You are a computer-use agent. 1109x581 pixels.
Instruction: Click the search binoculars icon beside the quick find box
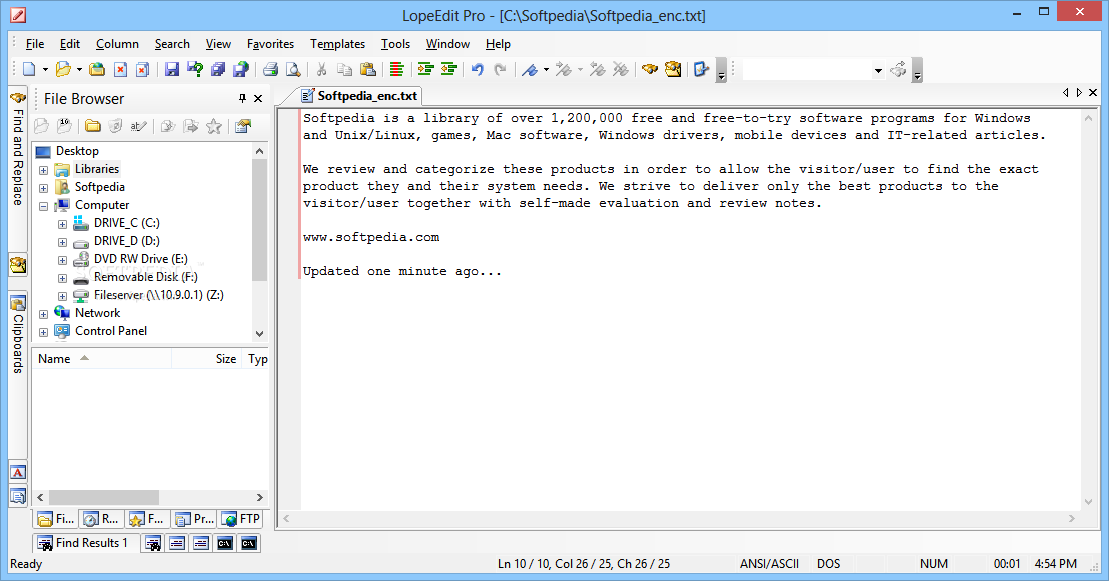(x=898, y=69)
